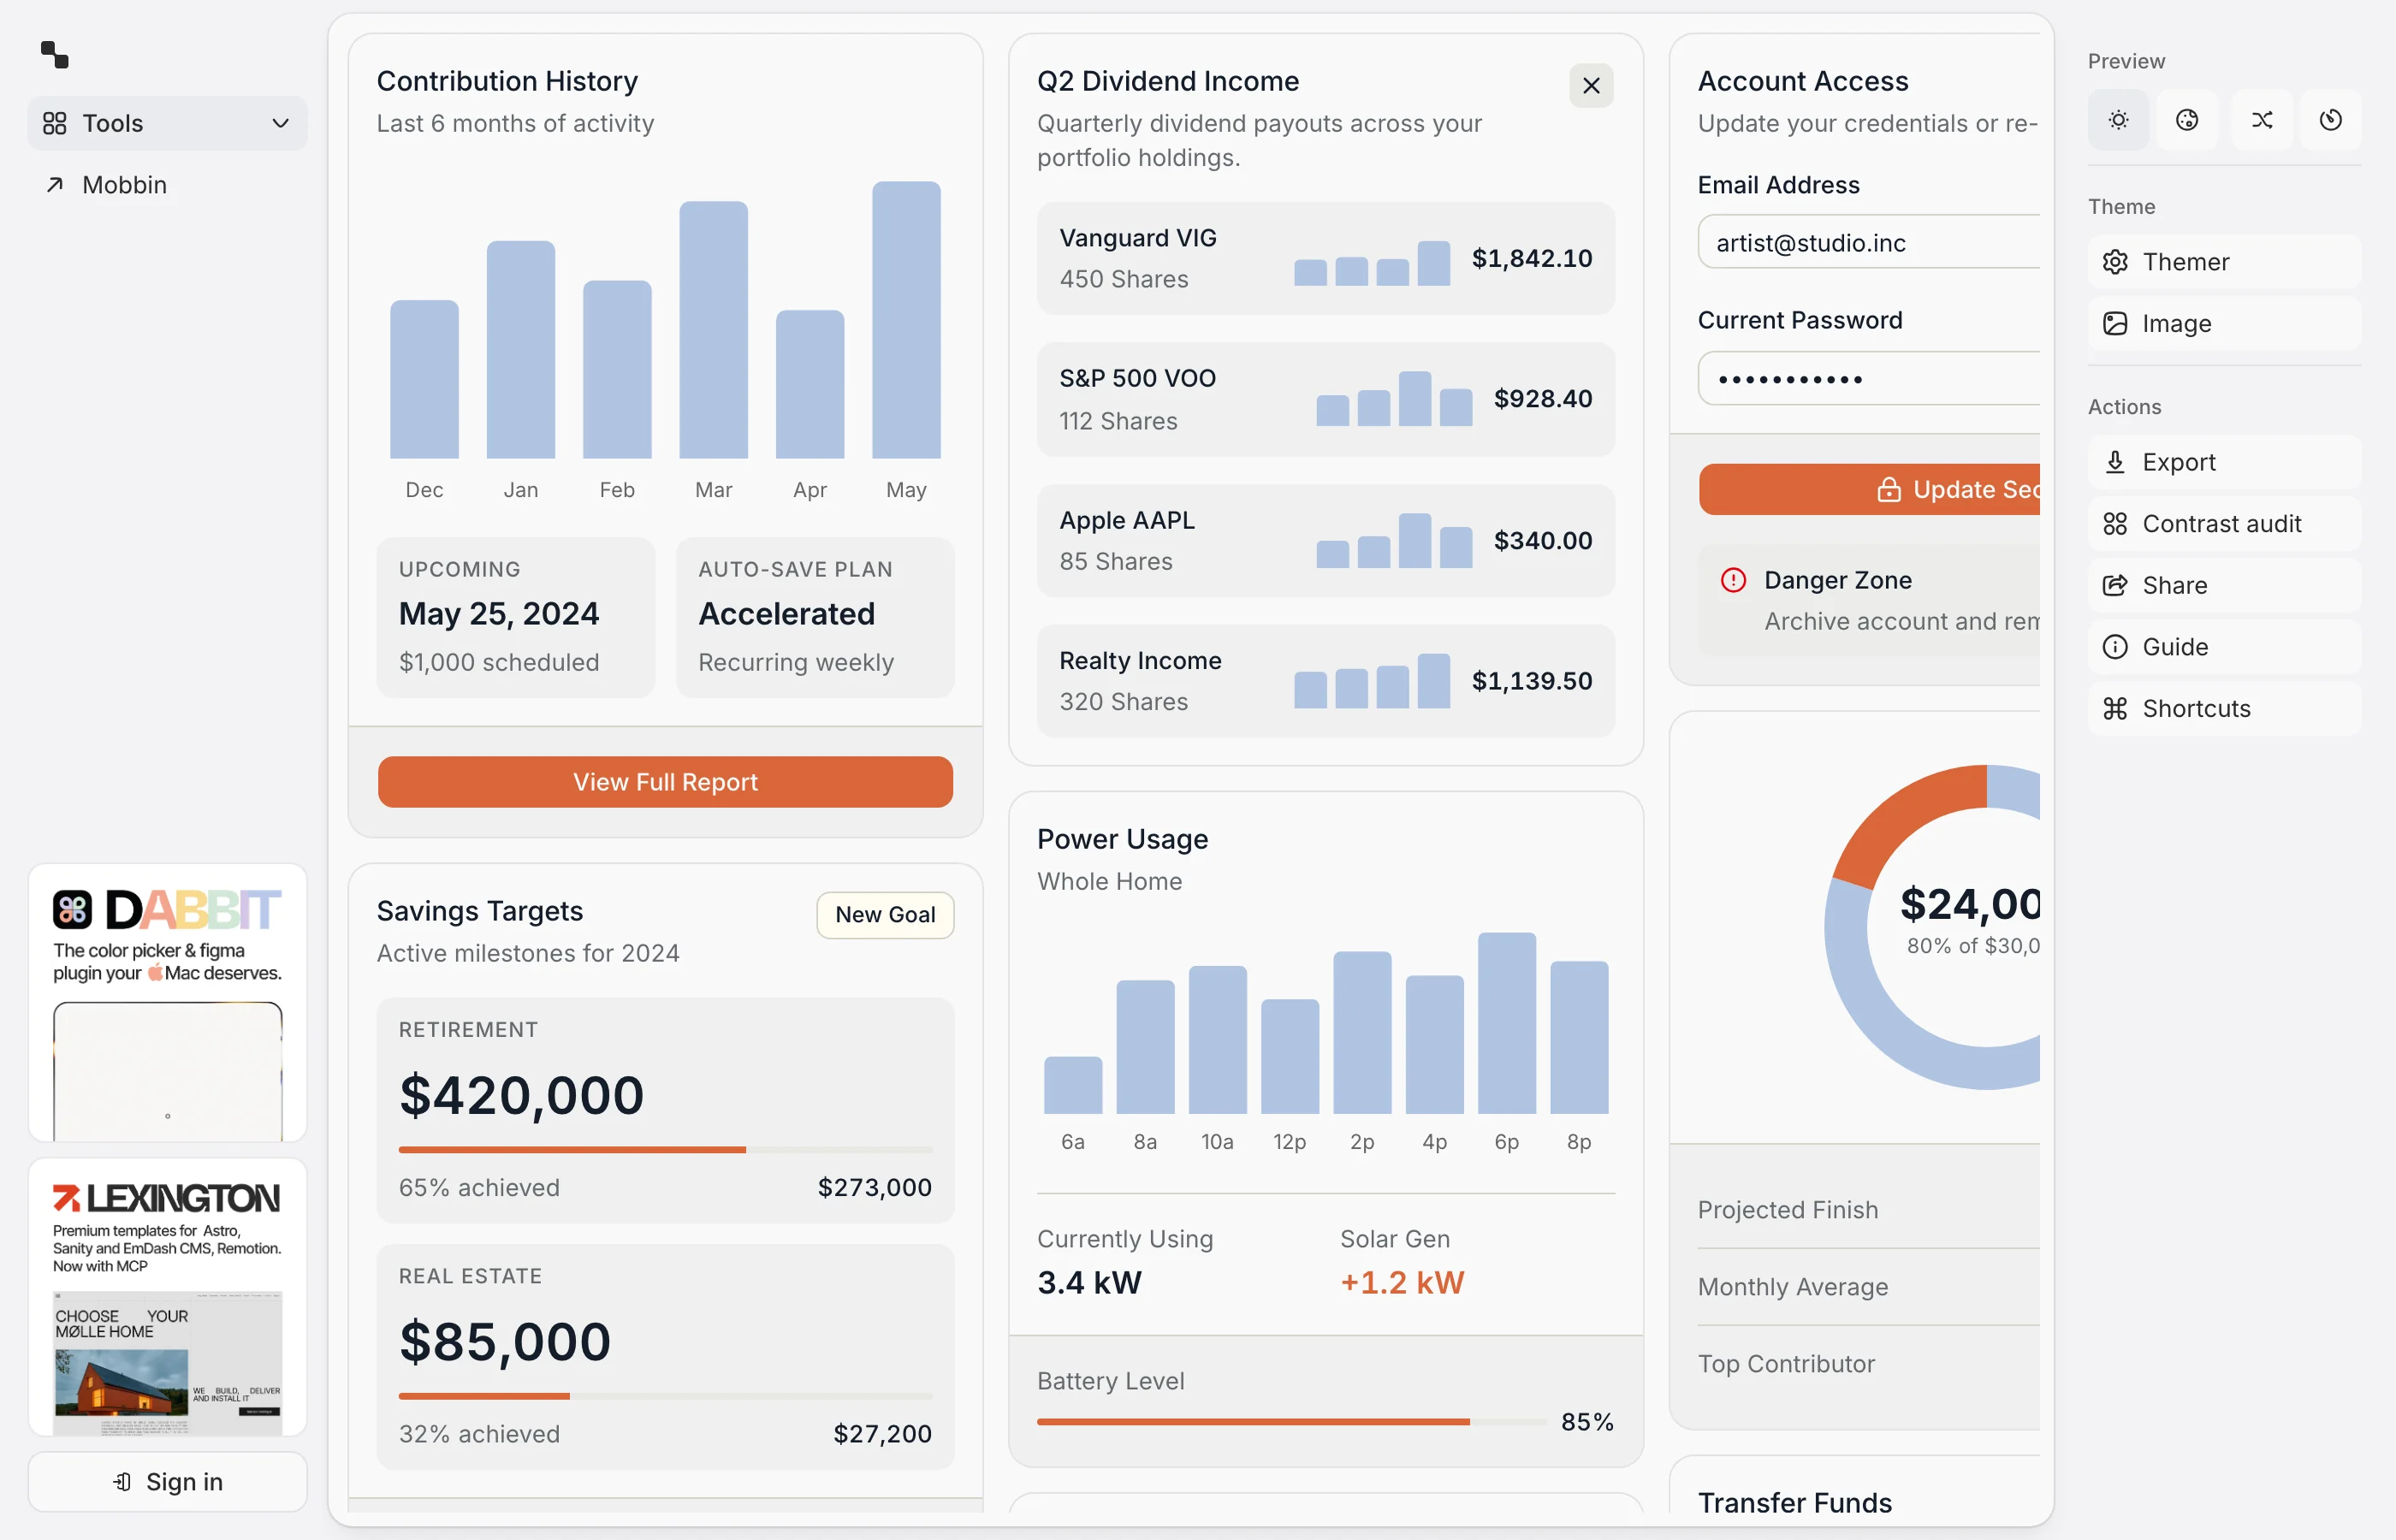Expand the Tools dropdown chevron

[280, 123]
